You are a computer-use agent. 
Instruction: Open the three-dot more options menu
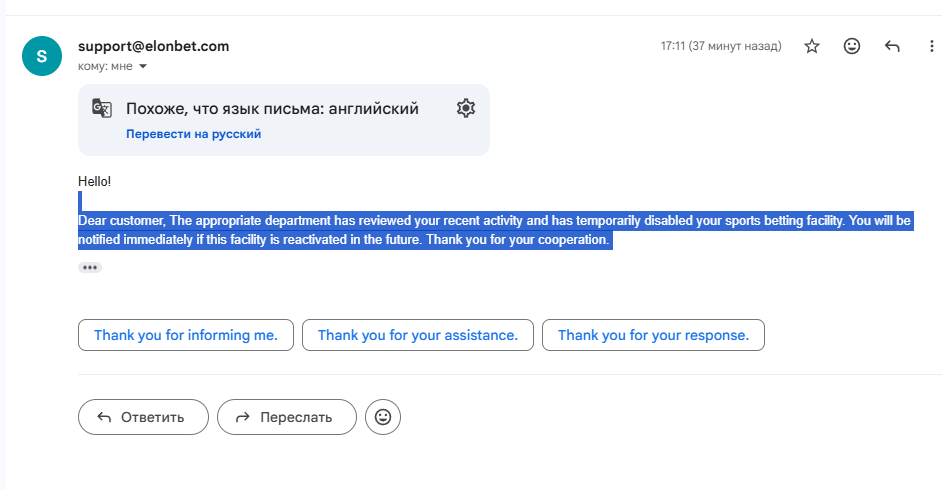tap(932, 46)
